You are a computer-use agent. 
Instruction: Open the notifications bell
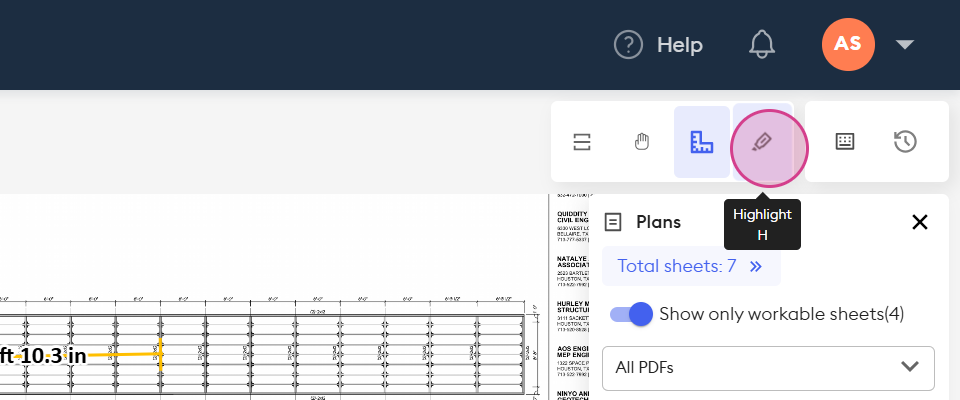762,44
